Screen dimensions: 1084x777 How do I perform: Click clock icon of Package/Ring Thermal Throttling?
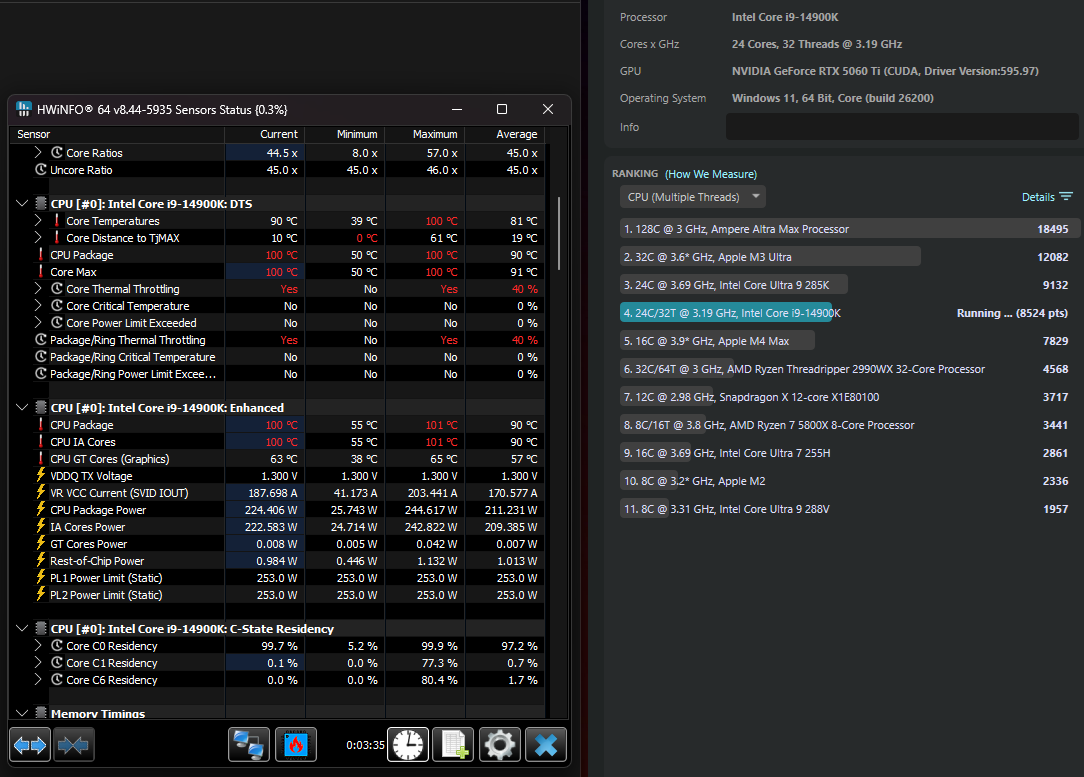coord(41,339)
